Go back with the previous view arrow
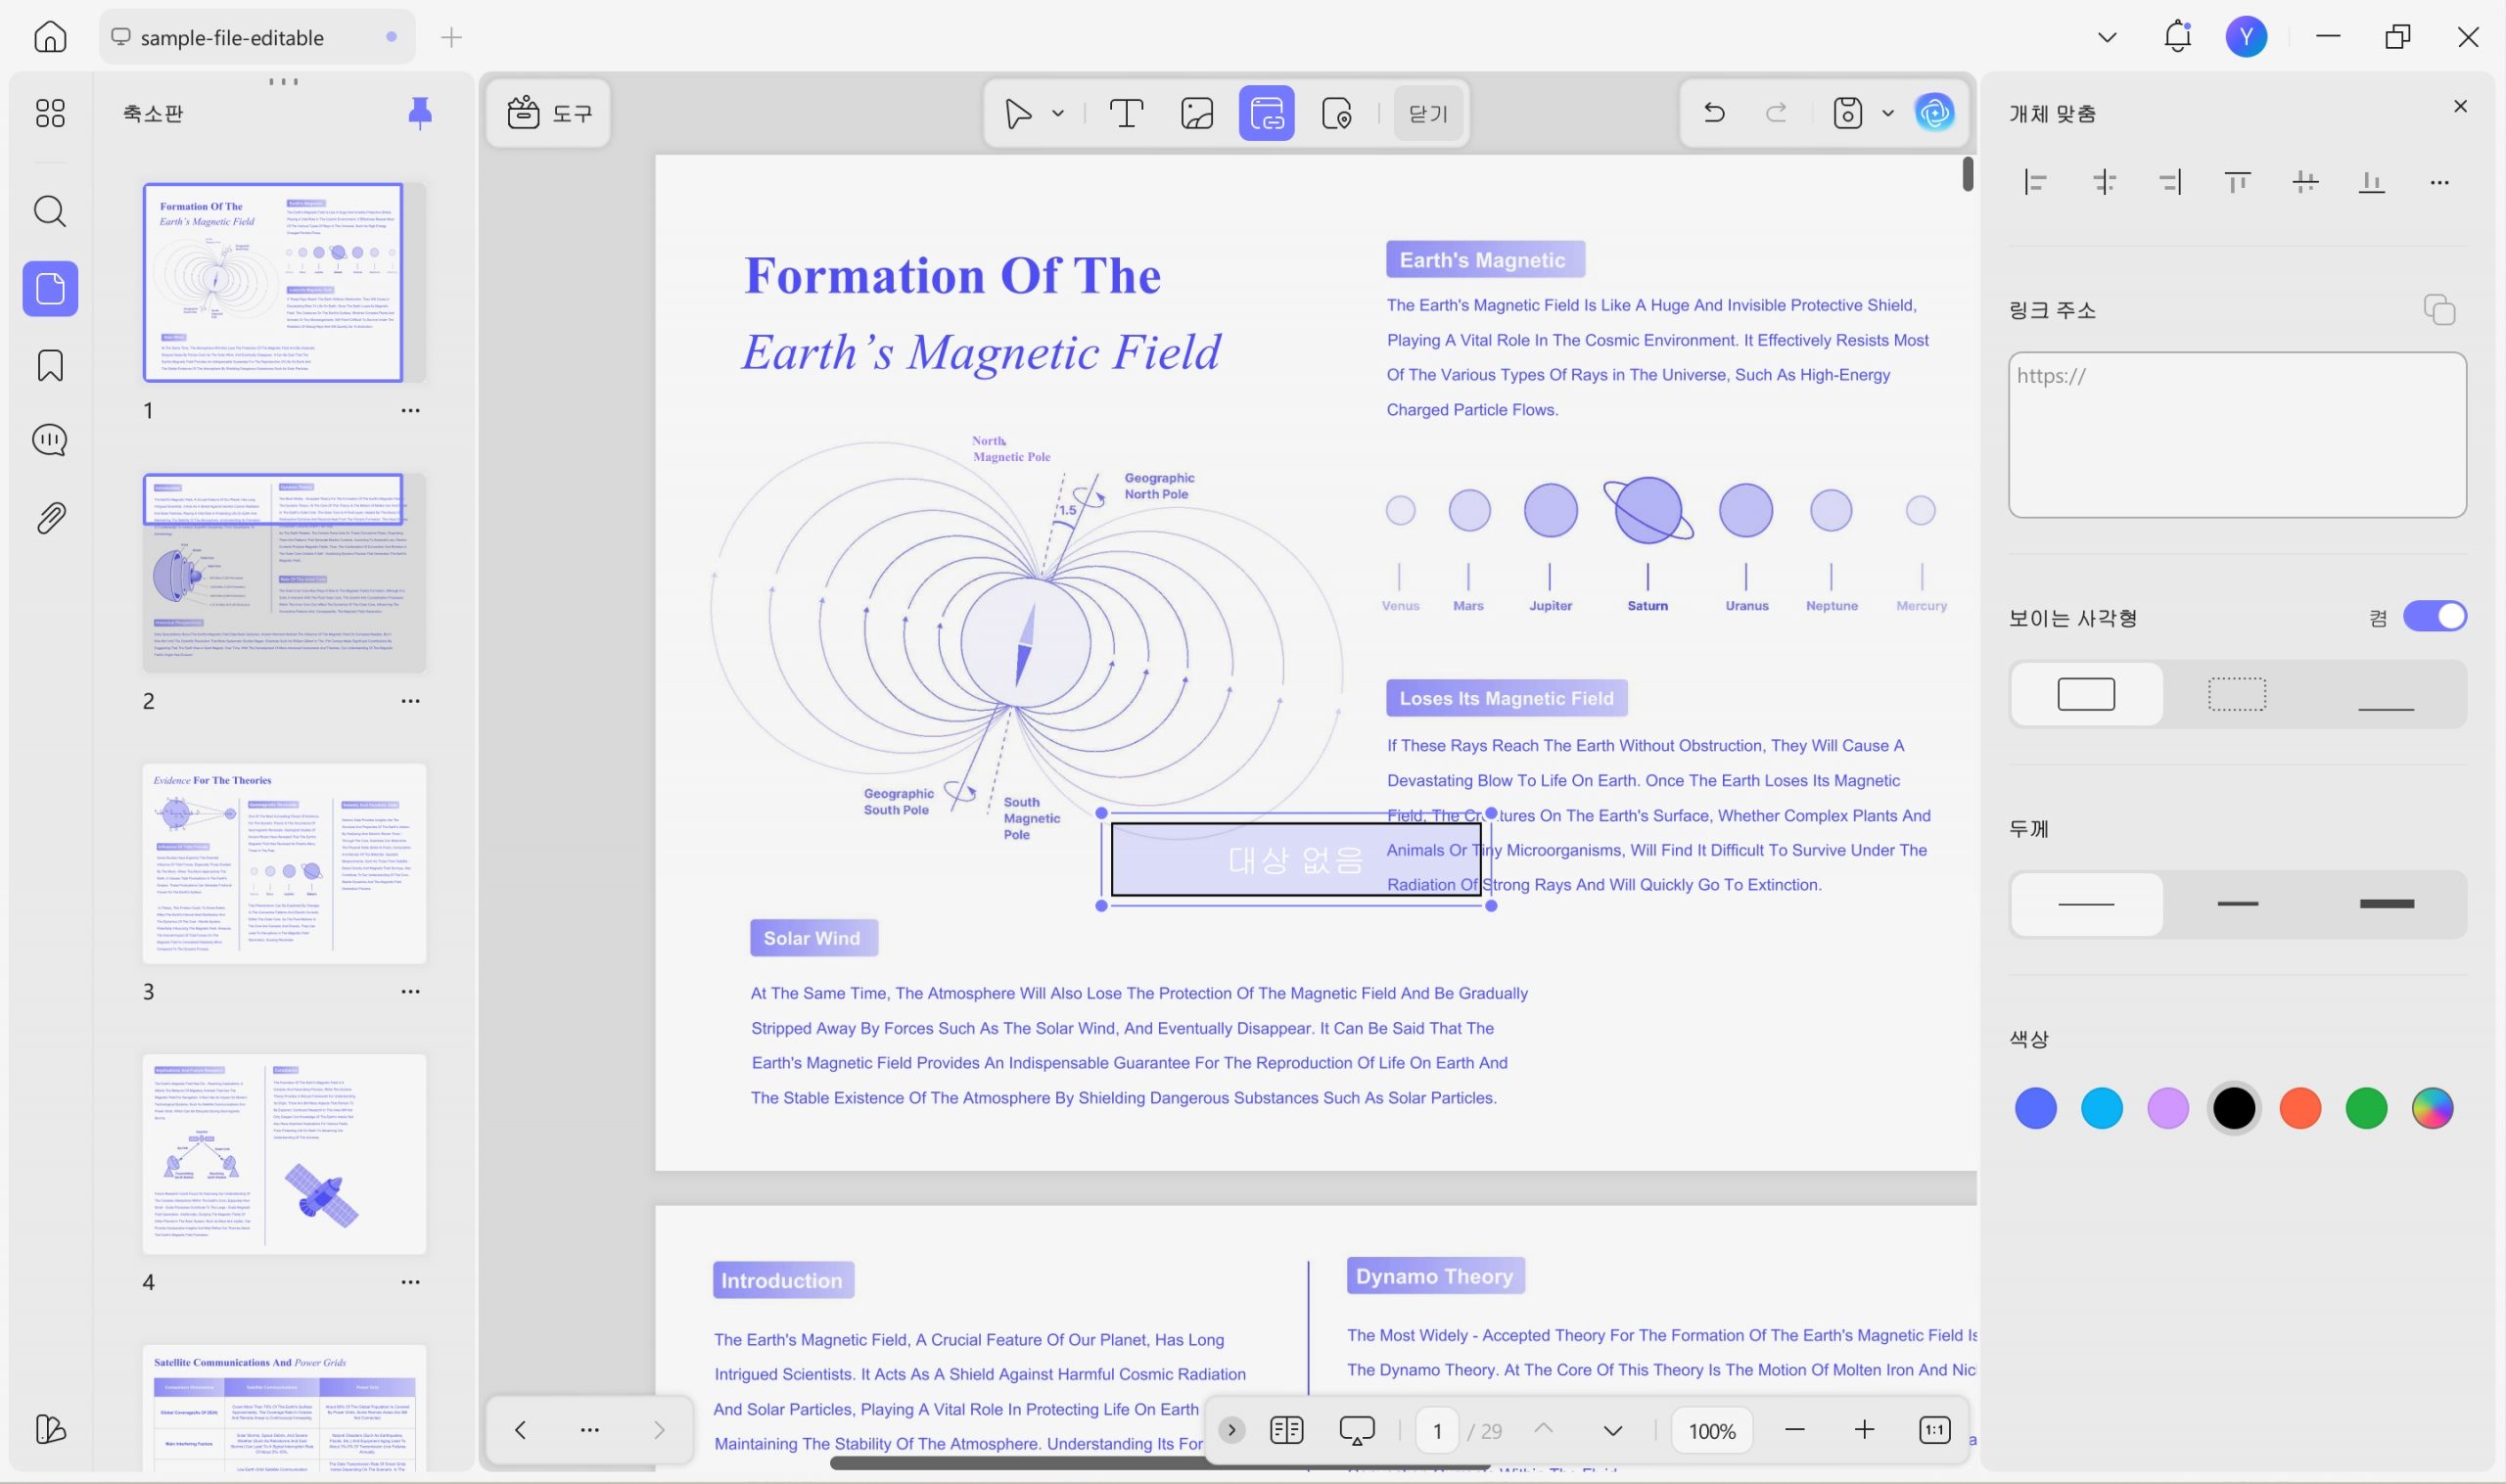 click(x=520, y=1430)
